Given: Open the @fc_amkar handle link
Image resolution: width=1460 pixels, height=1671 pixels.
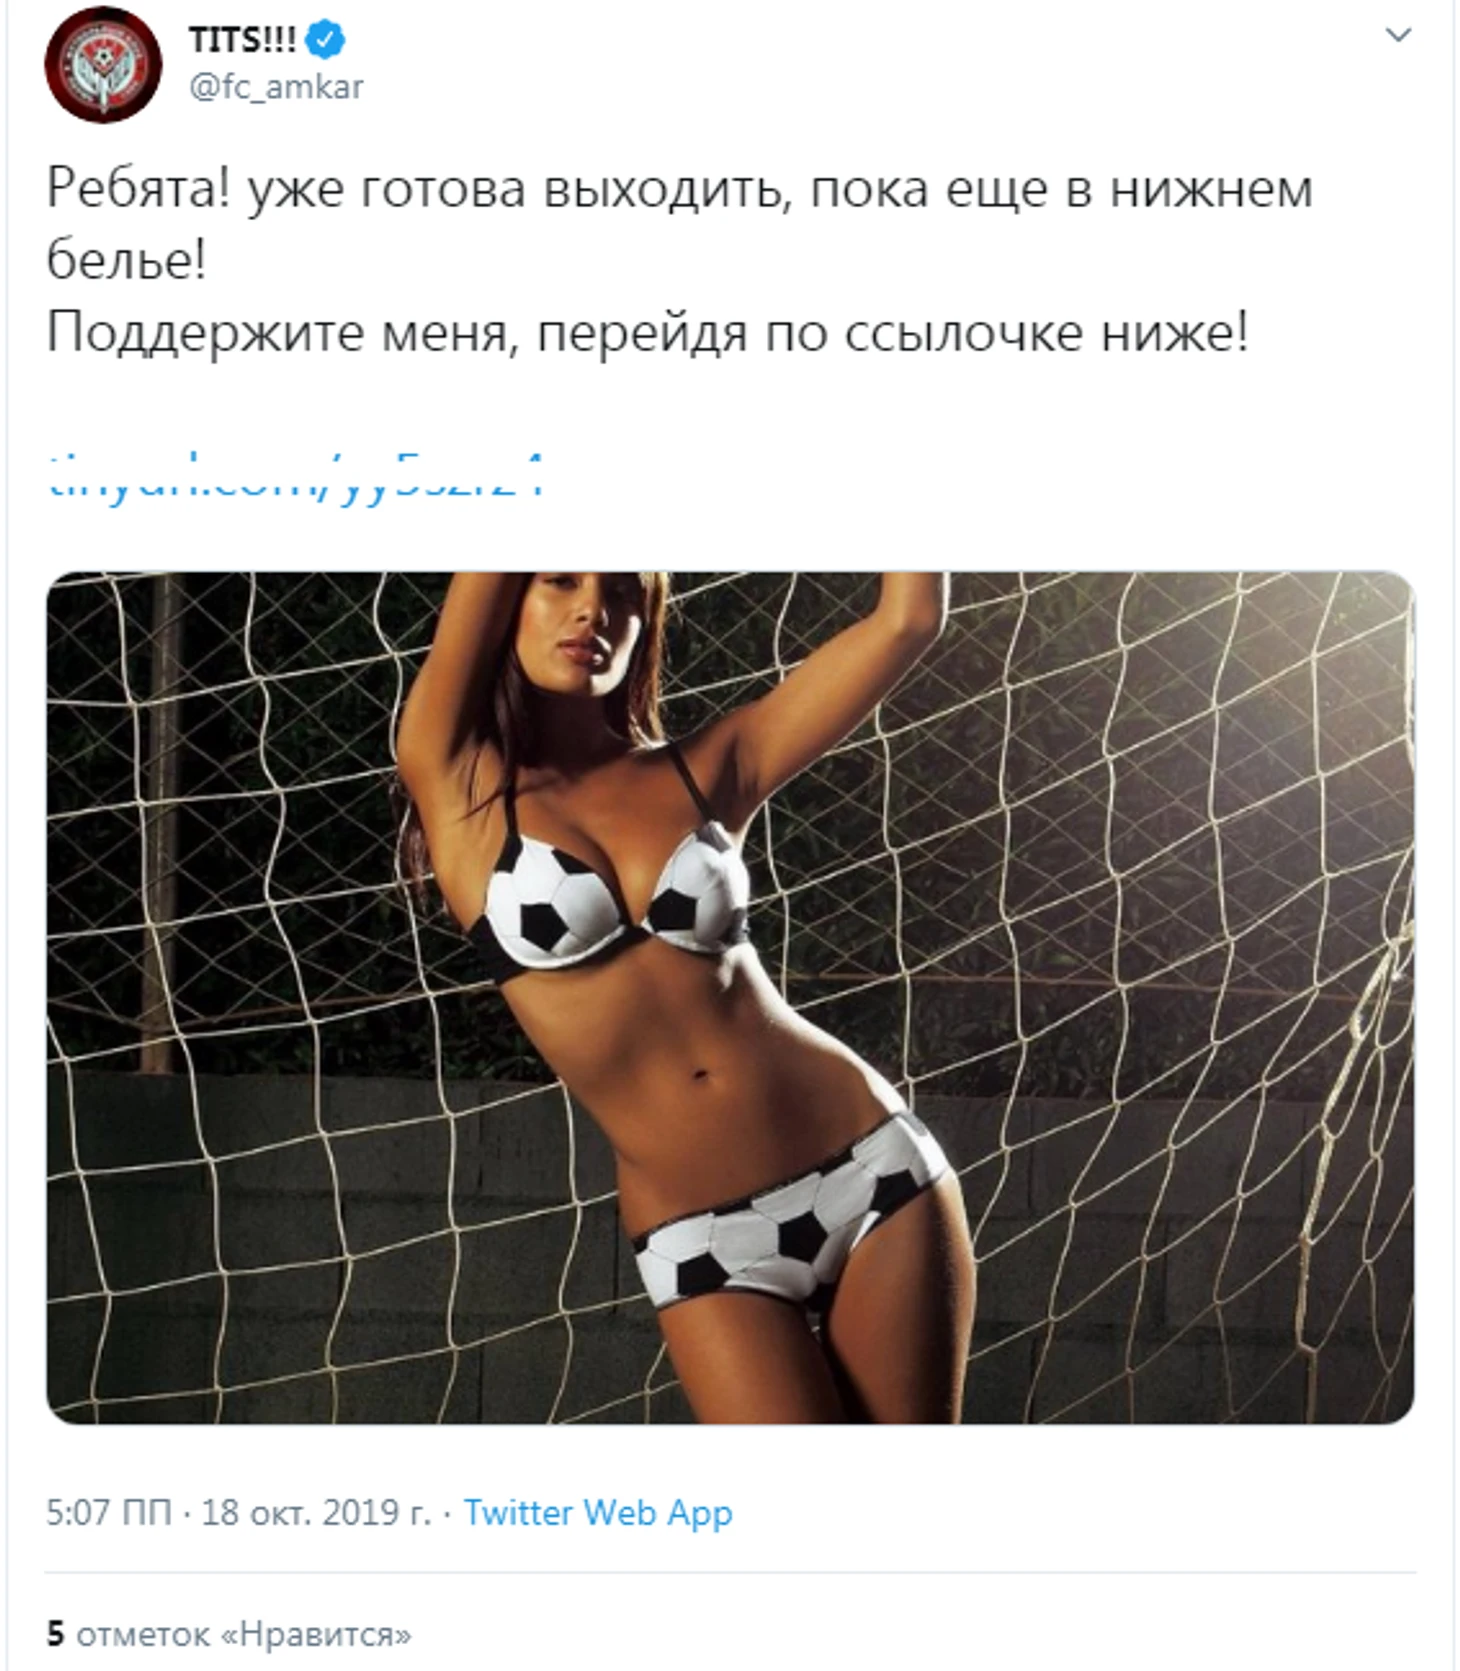Looking at the screenshot, I should point(276,87).
